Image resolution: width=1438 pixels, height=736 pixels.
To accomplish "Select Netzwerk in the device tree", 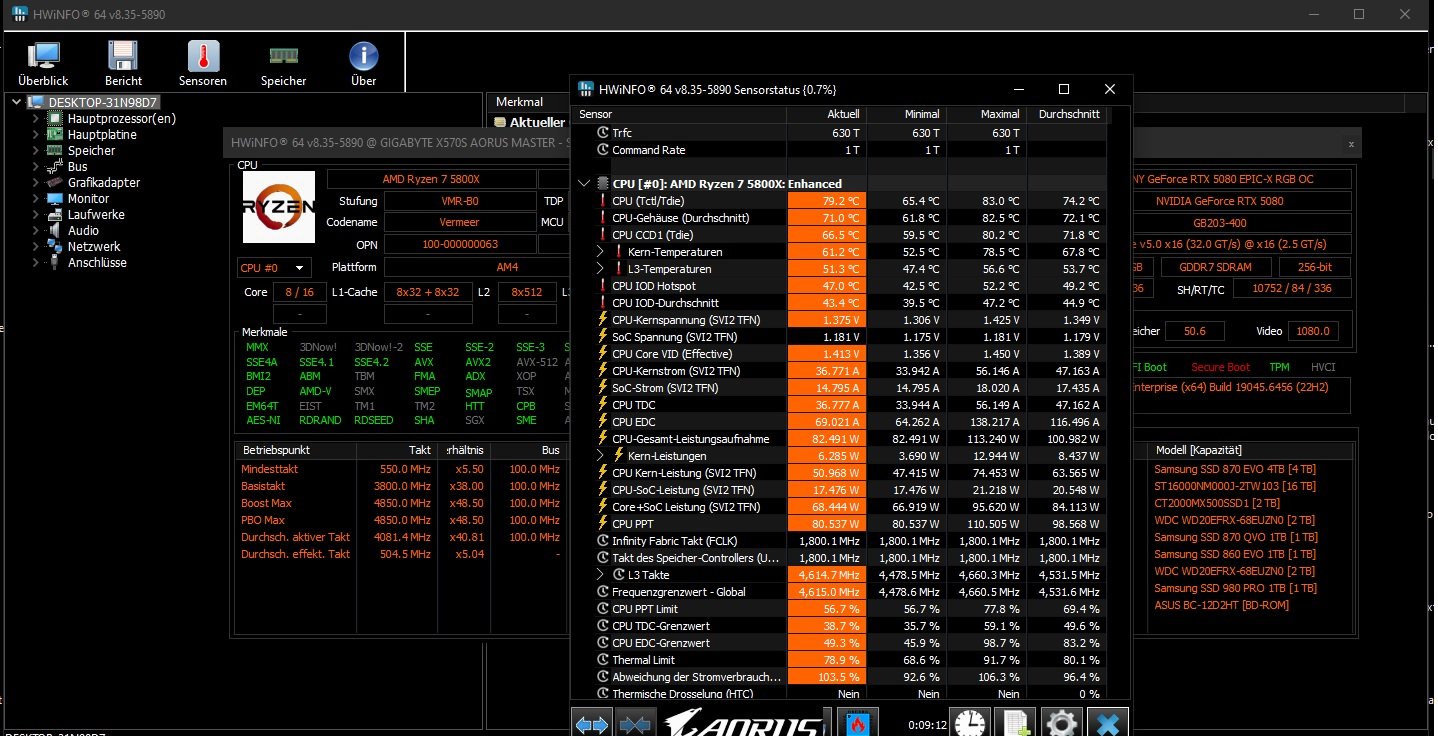I will [94, 246].
